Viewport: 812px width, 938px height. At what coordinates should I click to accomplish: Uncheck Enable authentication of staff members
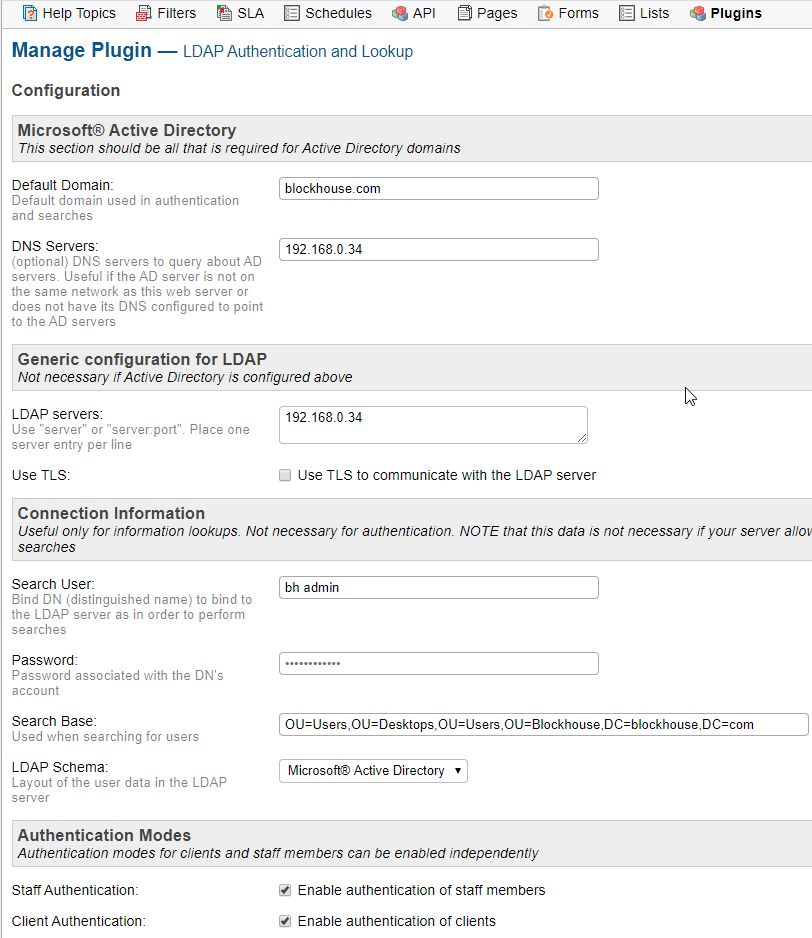(x=285, y=890)
